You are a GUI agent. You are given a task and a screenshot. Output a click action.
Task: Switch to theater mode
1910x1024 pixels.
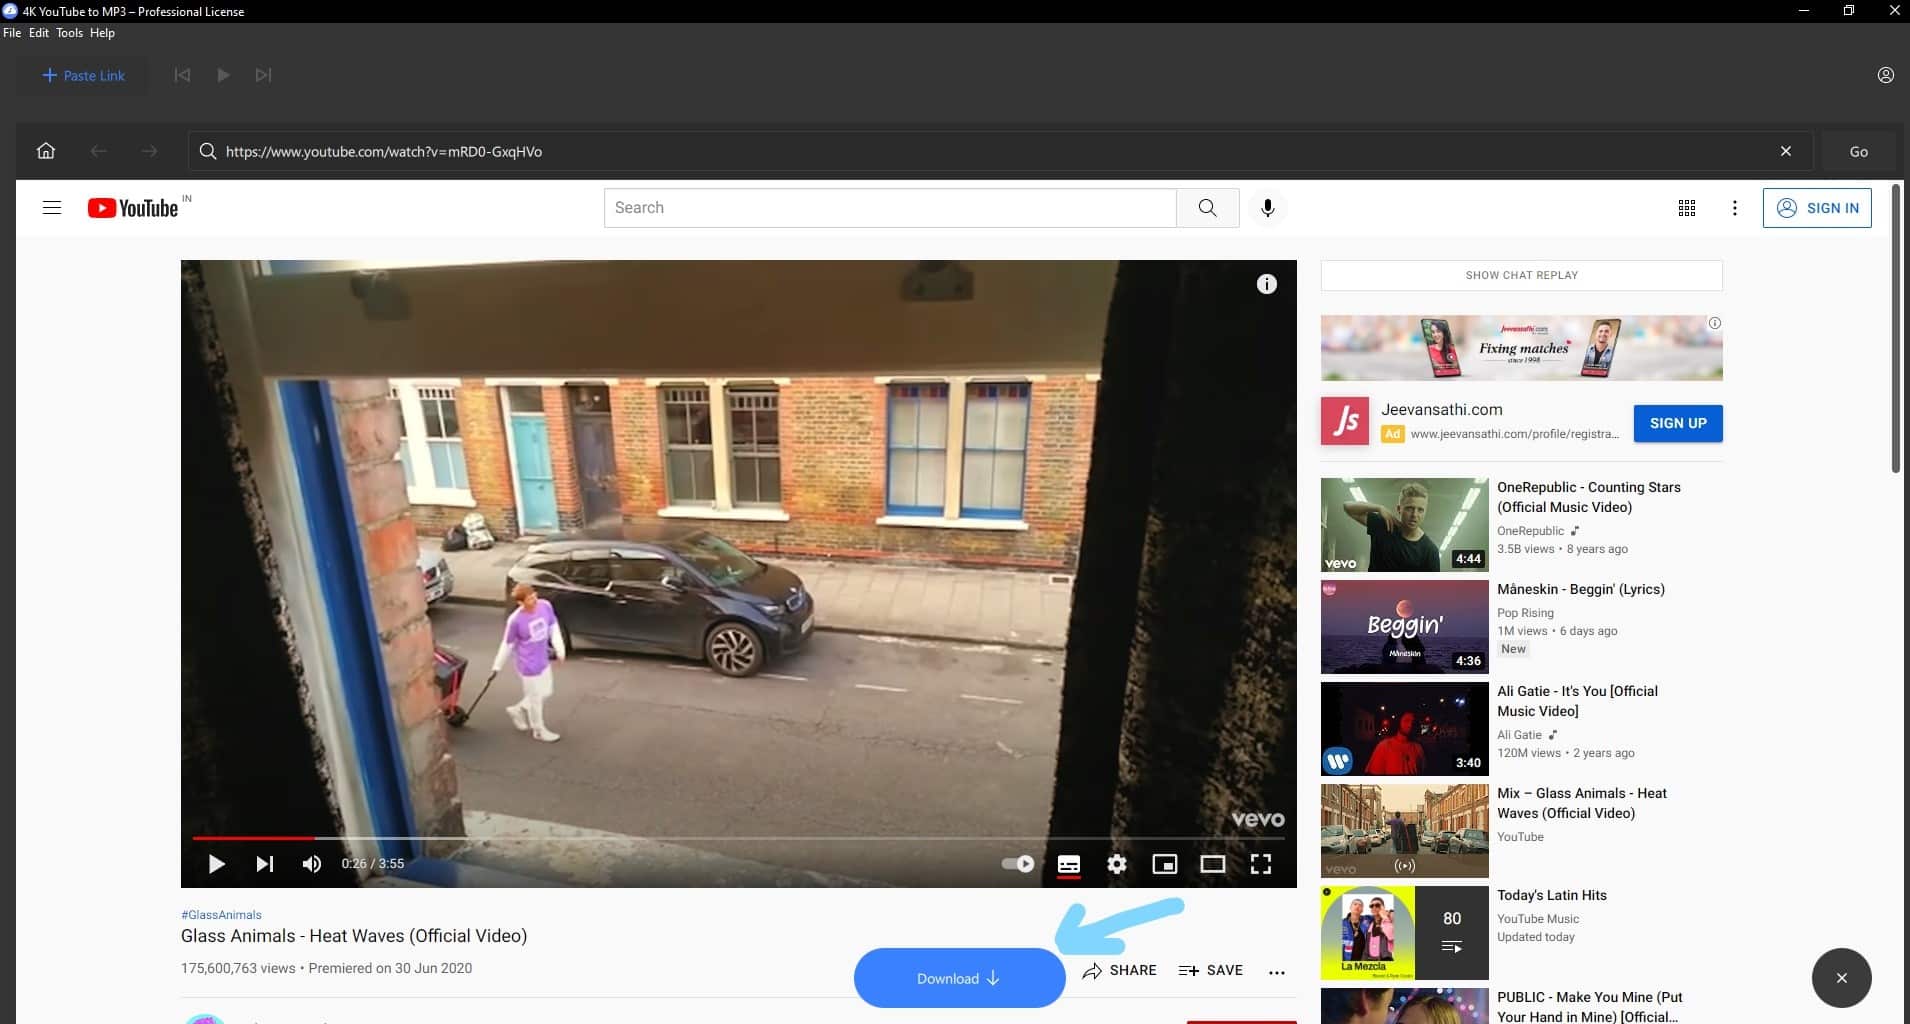coord(1213,864)
